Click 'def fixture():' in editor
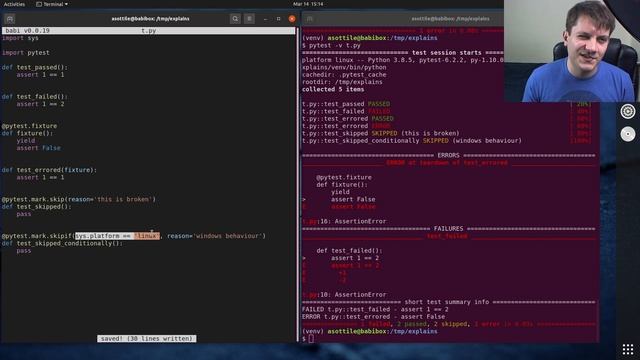640x360 pixels. (27, 133)
